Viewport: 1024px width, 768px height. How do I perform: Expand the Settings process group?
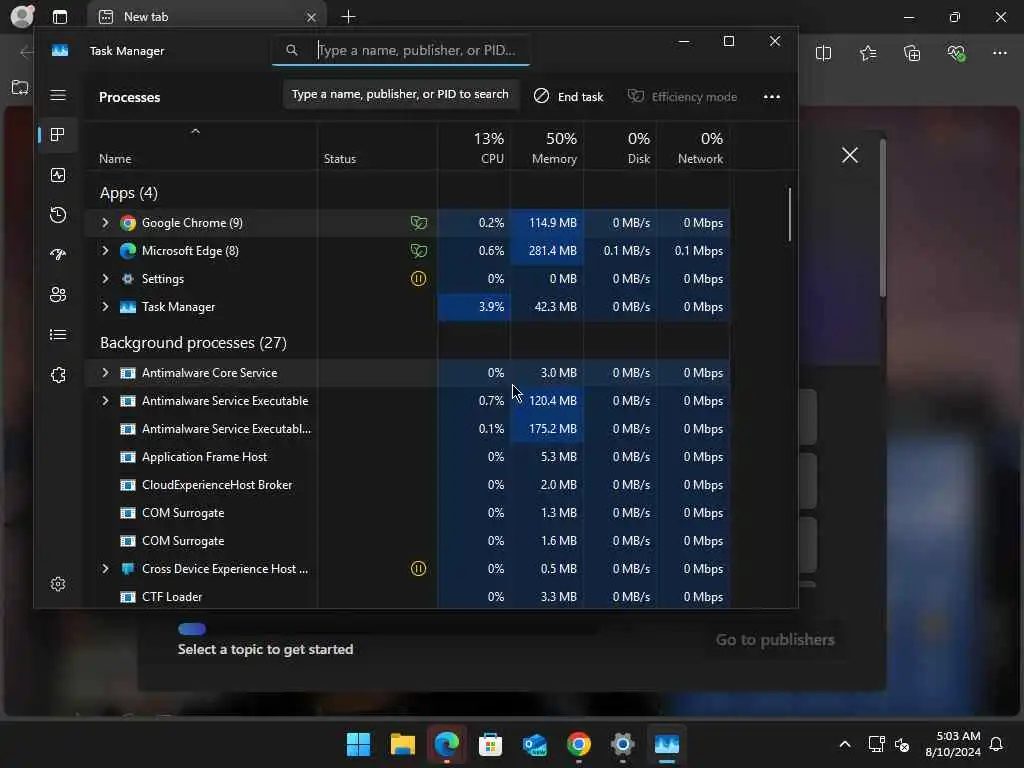105,279
